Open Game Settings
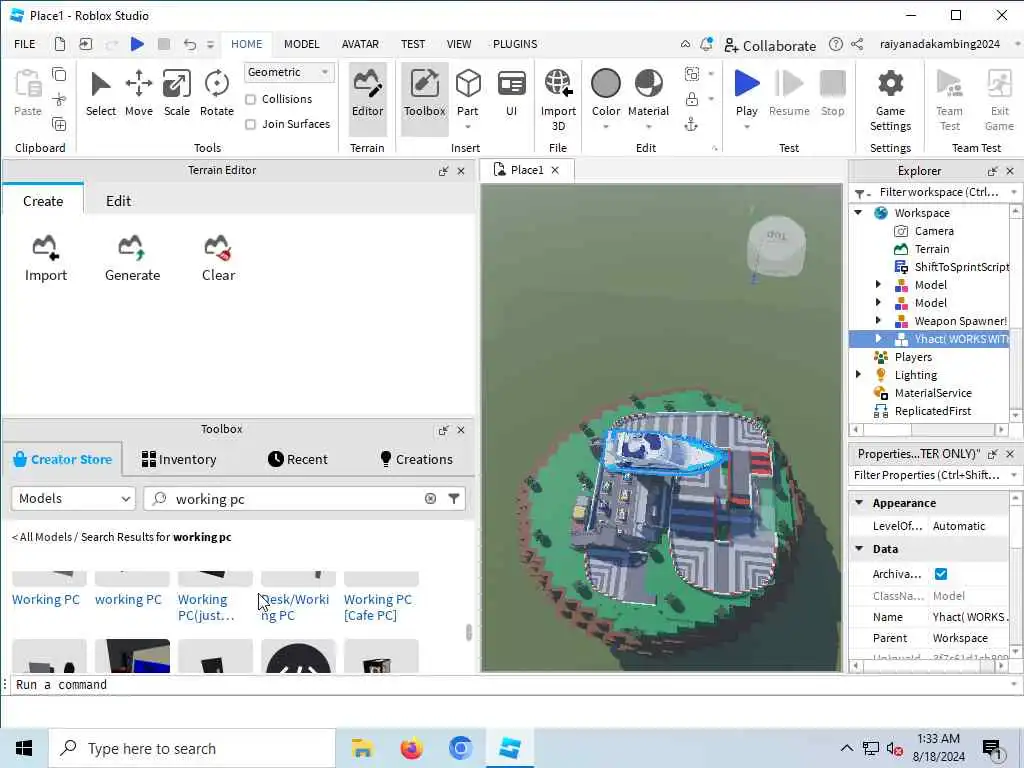This screenshot has width=1024, height=768. (x=890, y=100)
